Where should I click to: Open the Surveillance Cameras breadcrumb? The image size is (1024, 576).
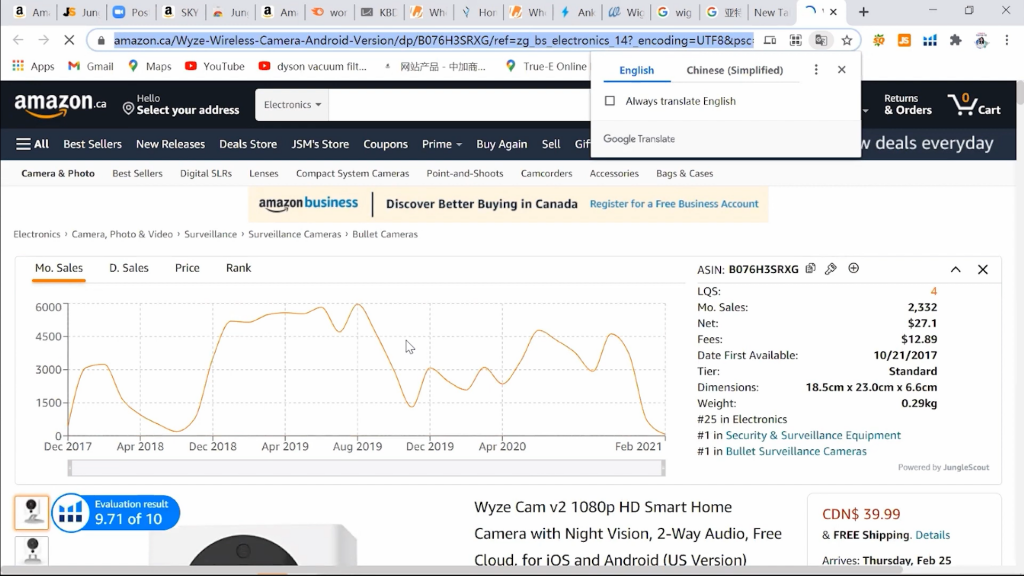pyautogui.click(x=295, y=234)
